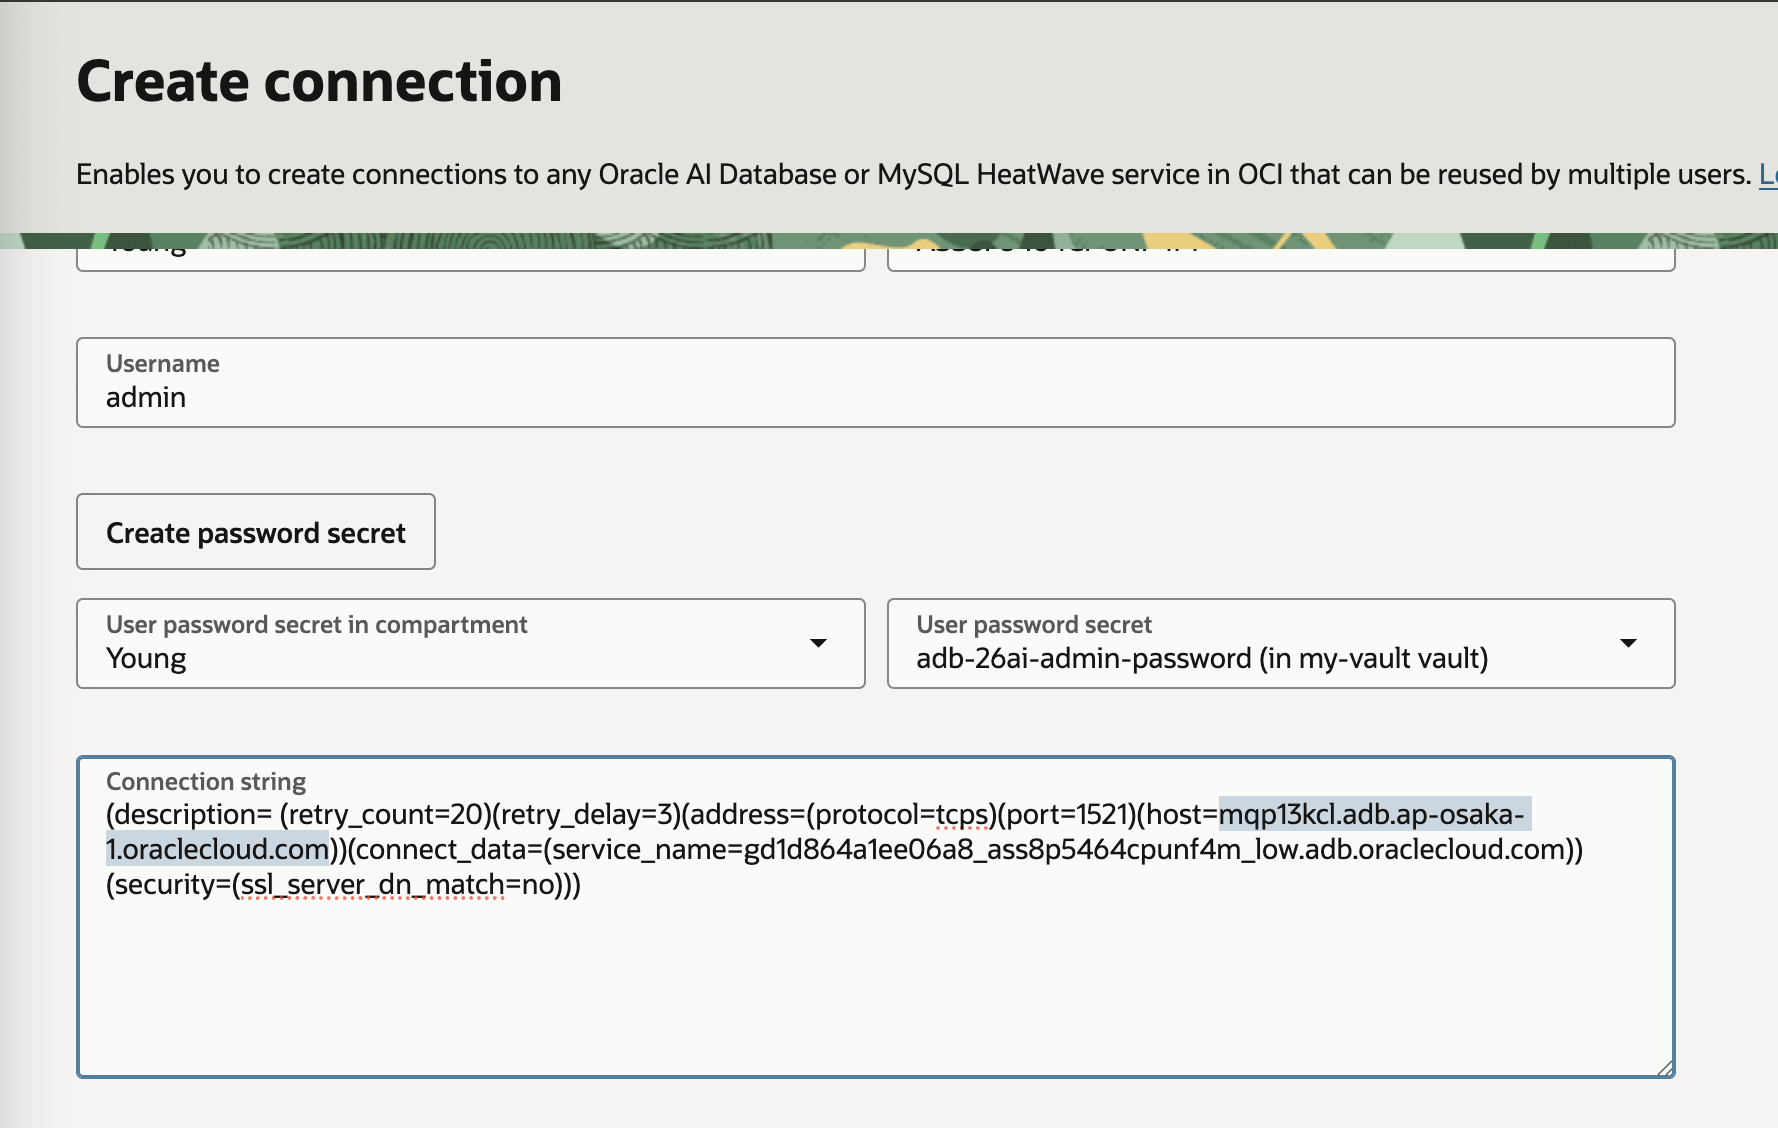The height and width of the screenshot is (1128, 1778).
Task: Click the partially visible field showing 'Young' above
Action: [x=470, y=252]
